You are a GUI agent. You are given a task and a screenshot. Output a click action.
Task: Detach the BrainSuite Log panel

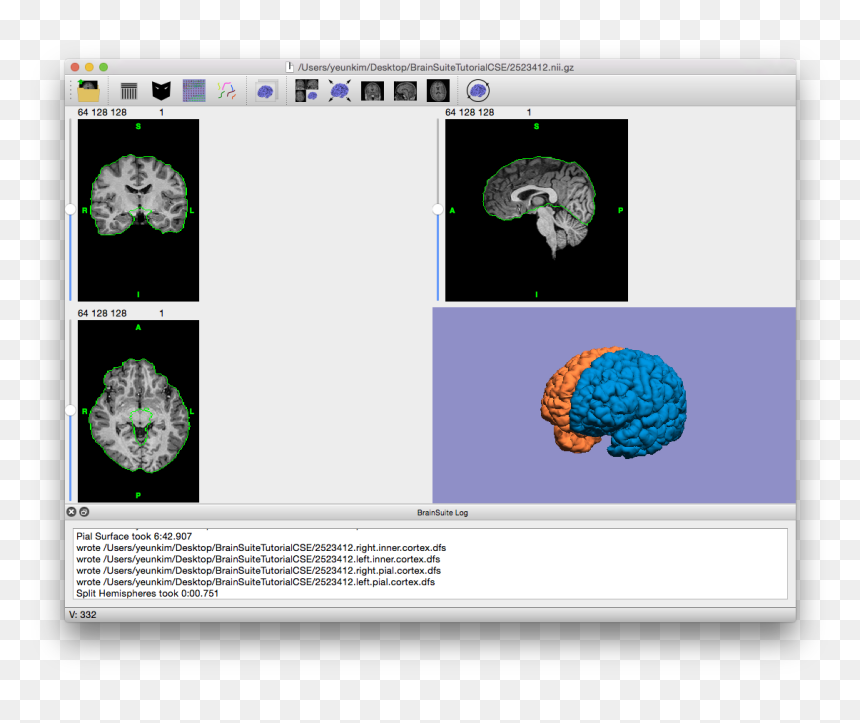84,512
